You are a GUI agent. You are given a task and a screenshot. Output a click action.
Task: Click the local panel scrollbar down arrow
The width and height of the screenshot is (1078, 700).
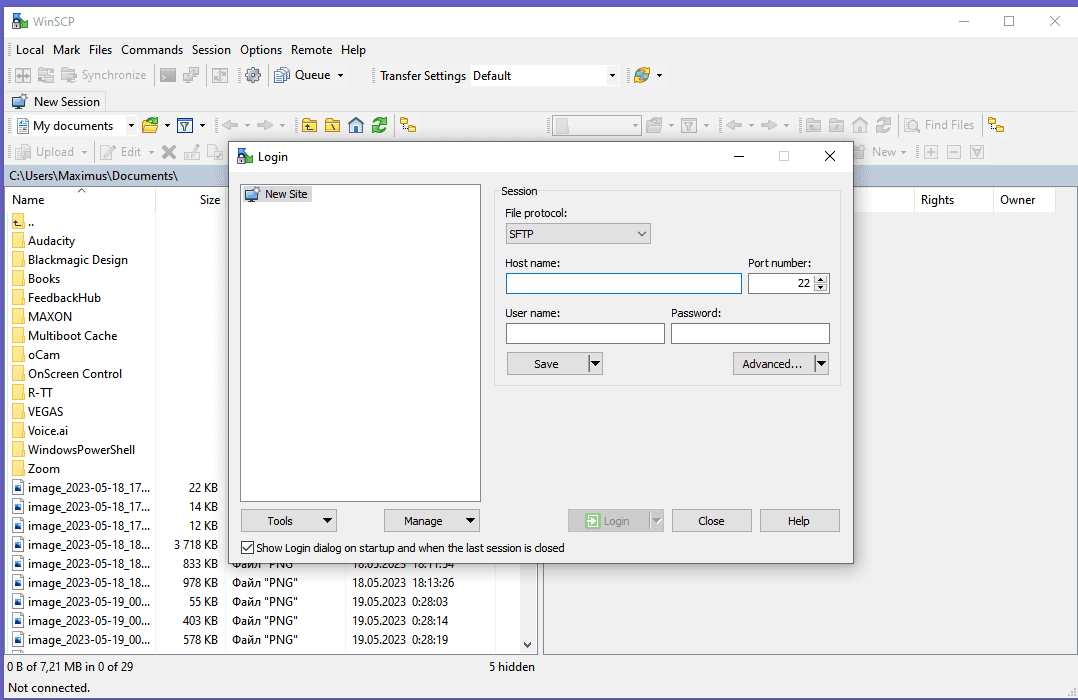527,645
